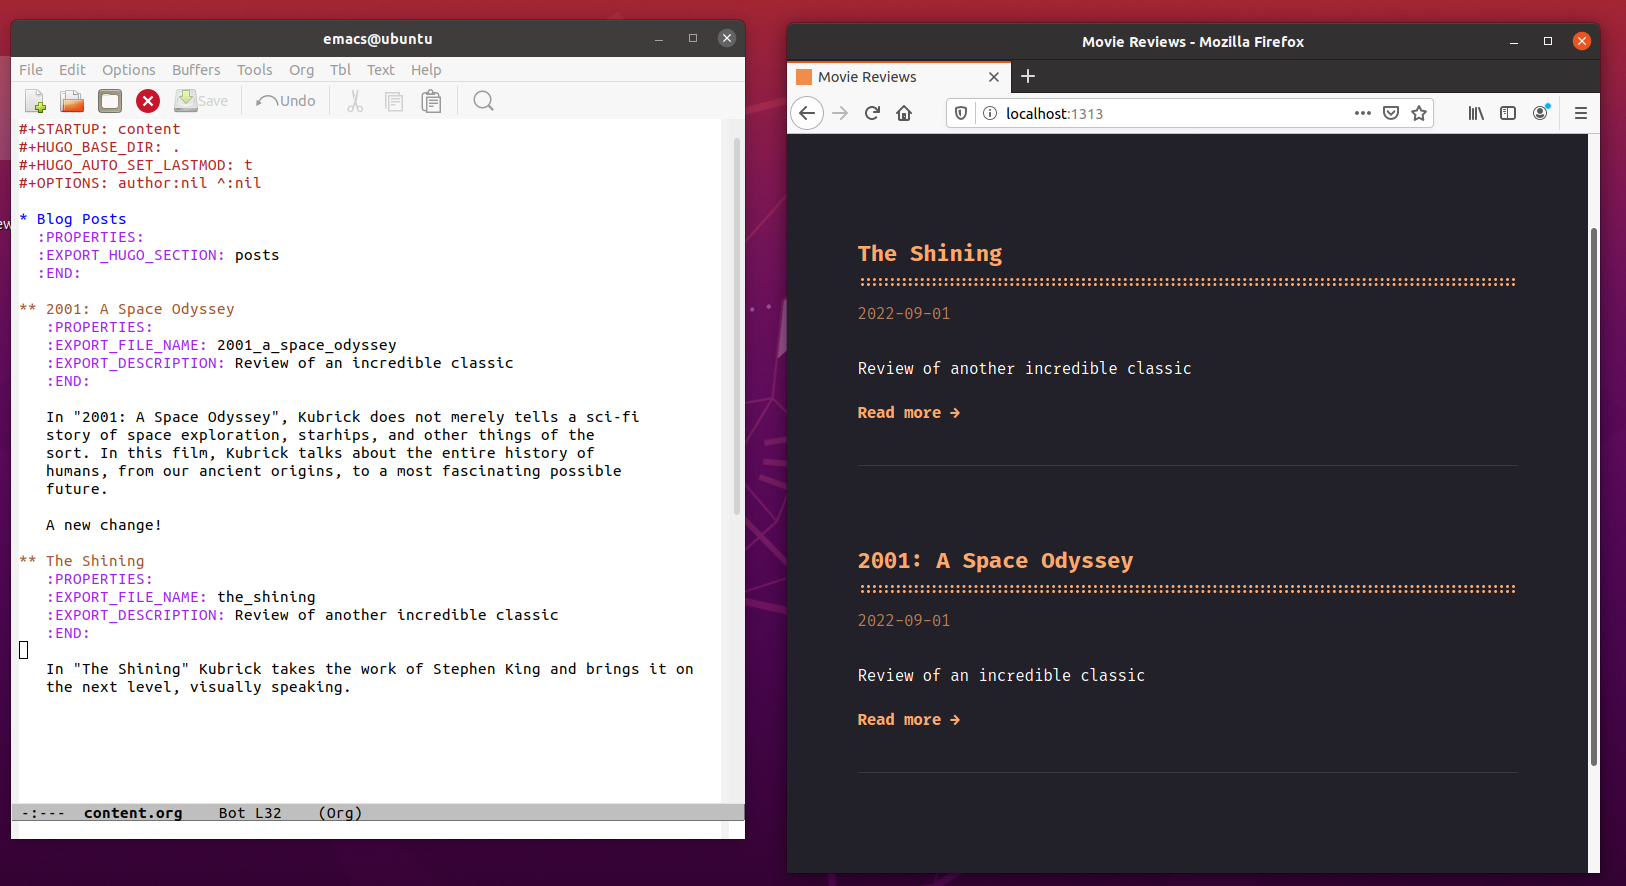Open the Firefox hamburger menu
Screen dimensions: 1626x886
1581,113
